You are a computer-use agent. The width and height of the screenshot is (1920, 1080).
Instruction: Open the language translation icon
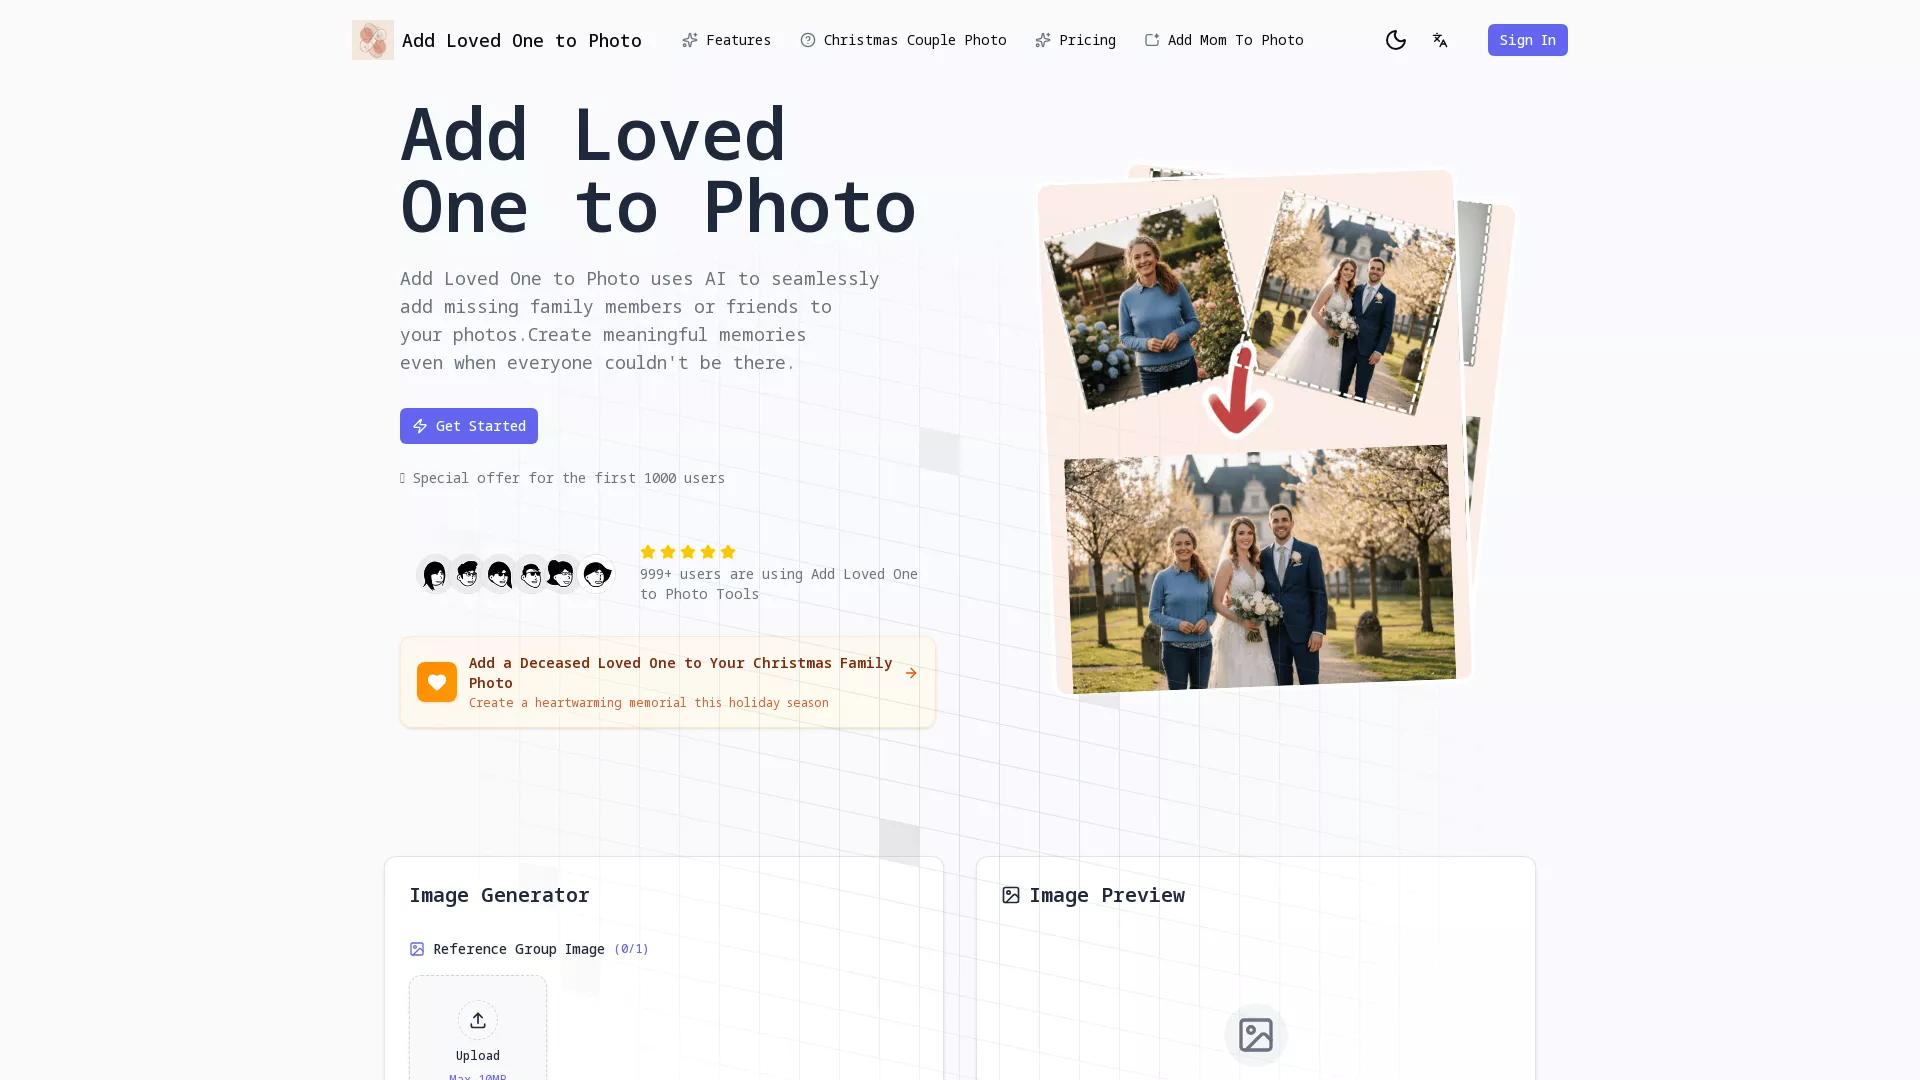[x=1440, y=40]
